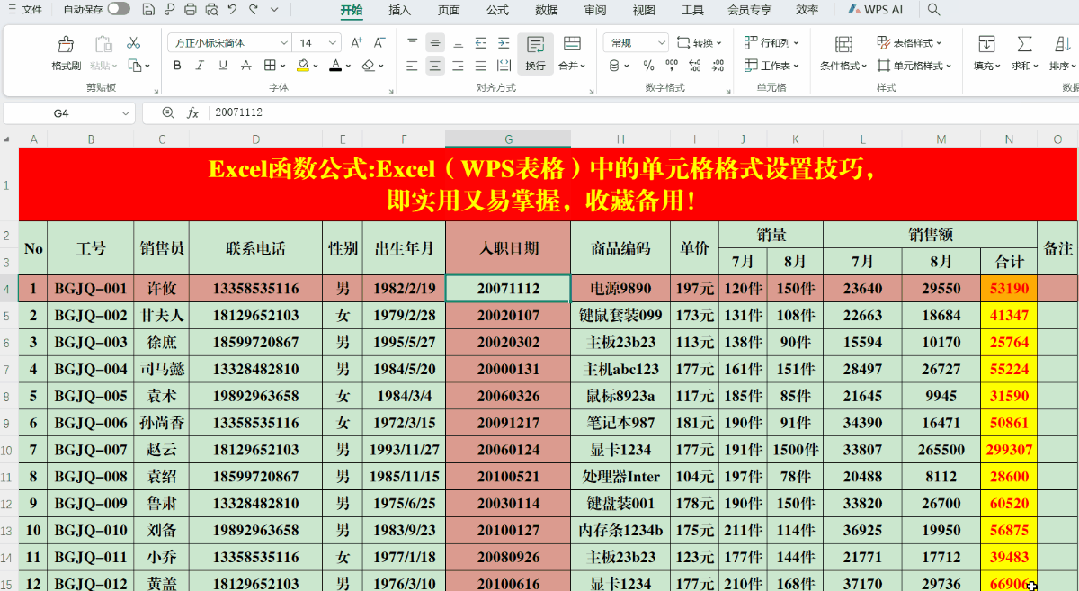Viewport: 1079px width, 591px height.
Task: Switch to the Insert (插入) tab
Action: 399,10
